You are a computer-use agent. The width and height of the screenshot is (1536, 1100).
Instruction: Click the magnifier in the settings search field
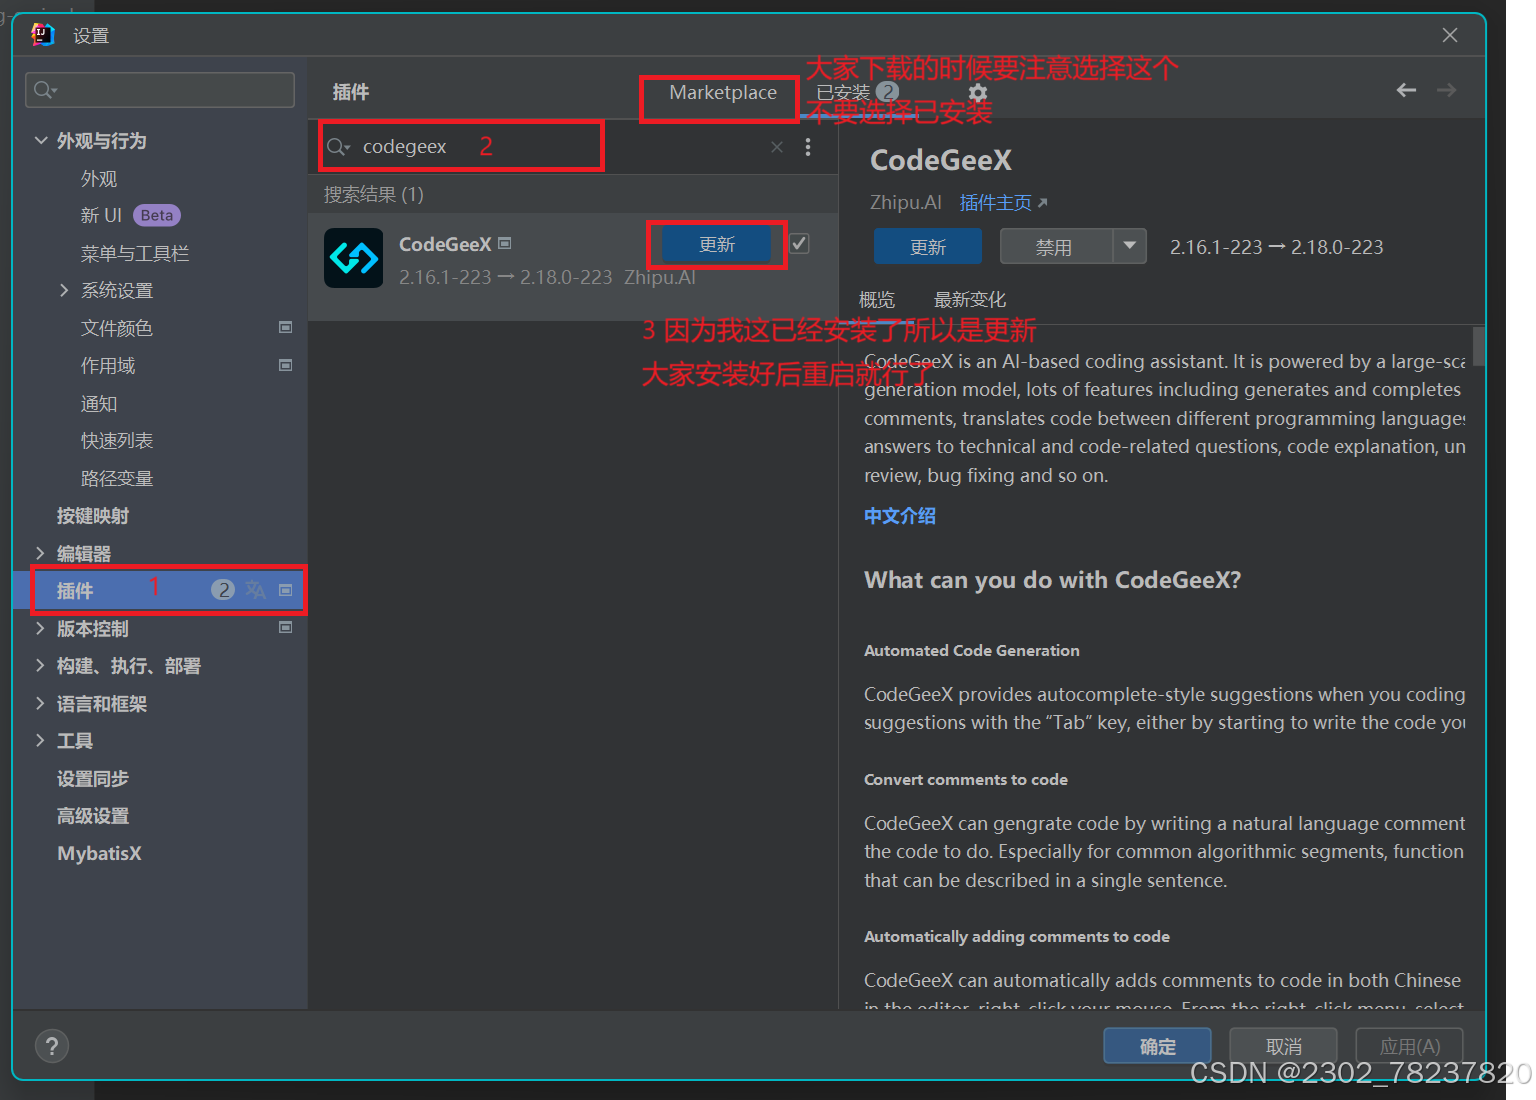pyautogui.click(x=42, y=89)
